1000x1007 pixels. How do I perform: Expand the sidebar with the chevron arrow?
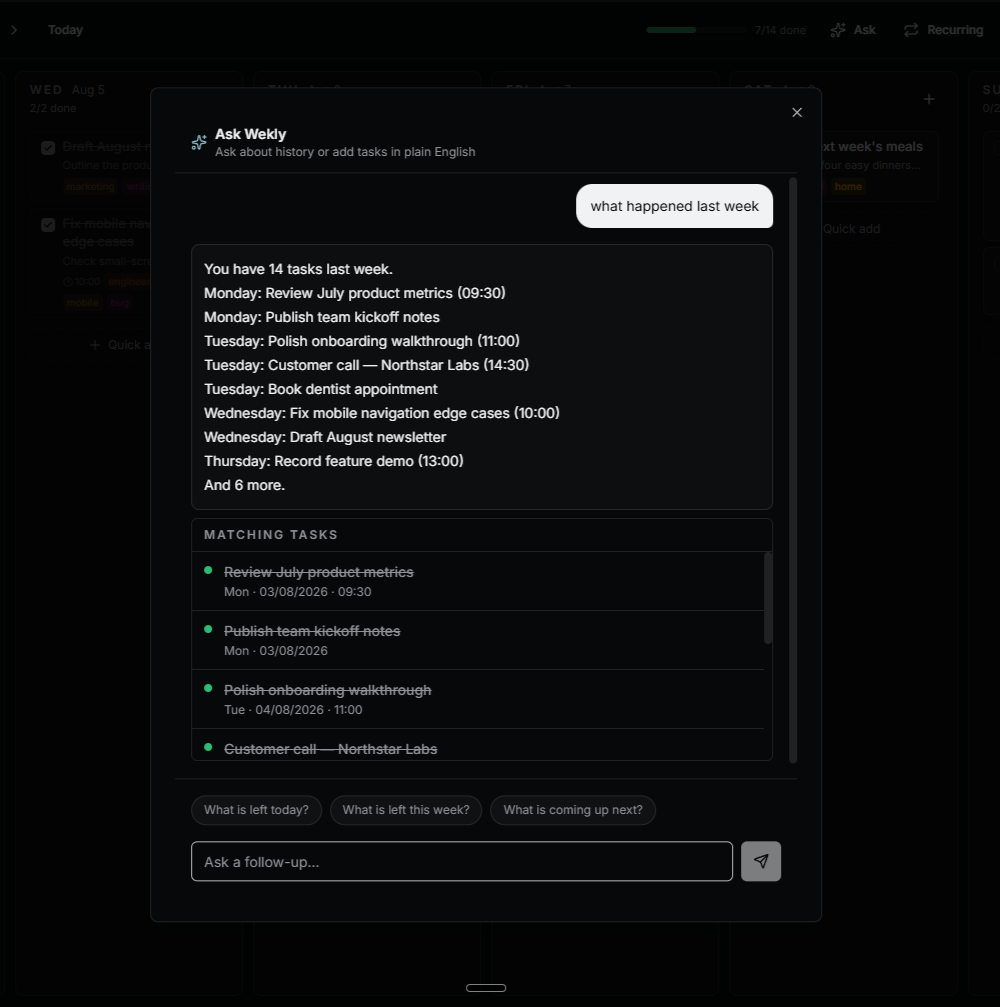pos(14,30)
